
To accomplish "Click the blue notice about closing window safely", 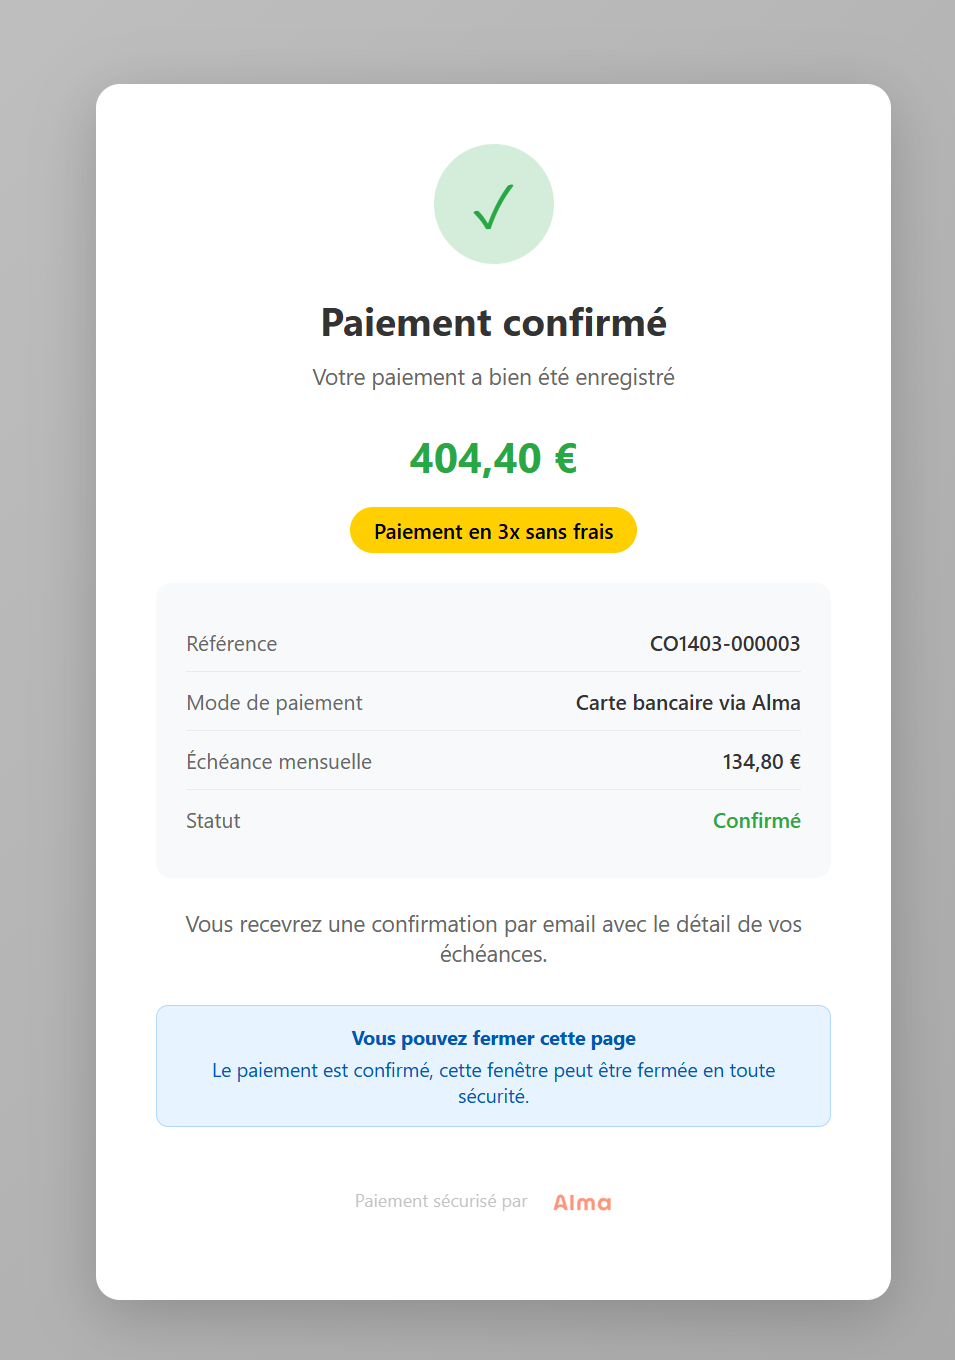I will (493, 1083).
